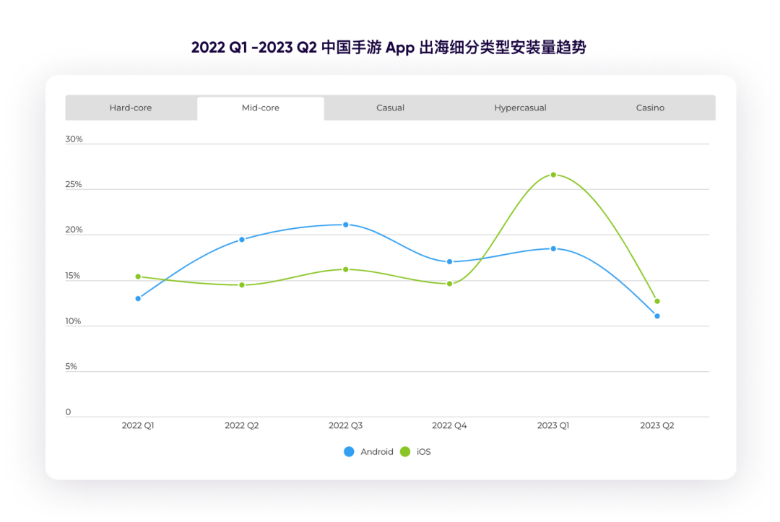Click Android data point at 2022 Q4
The height and width of the screenshot is (522, 780).
point(450,262)
